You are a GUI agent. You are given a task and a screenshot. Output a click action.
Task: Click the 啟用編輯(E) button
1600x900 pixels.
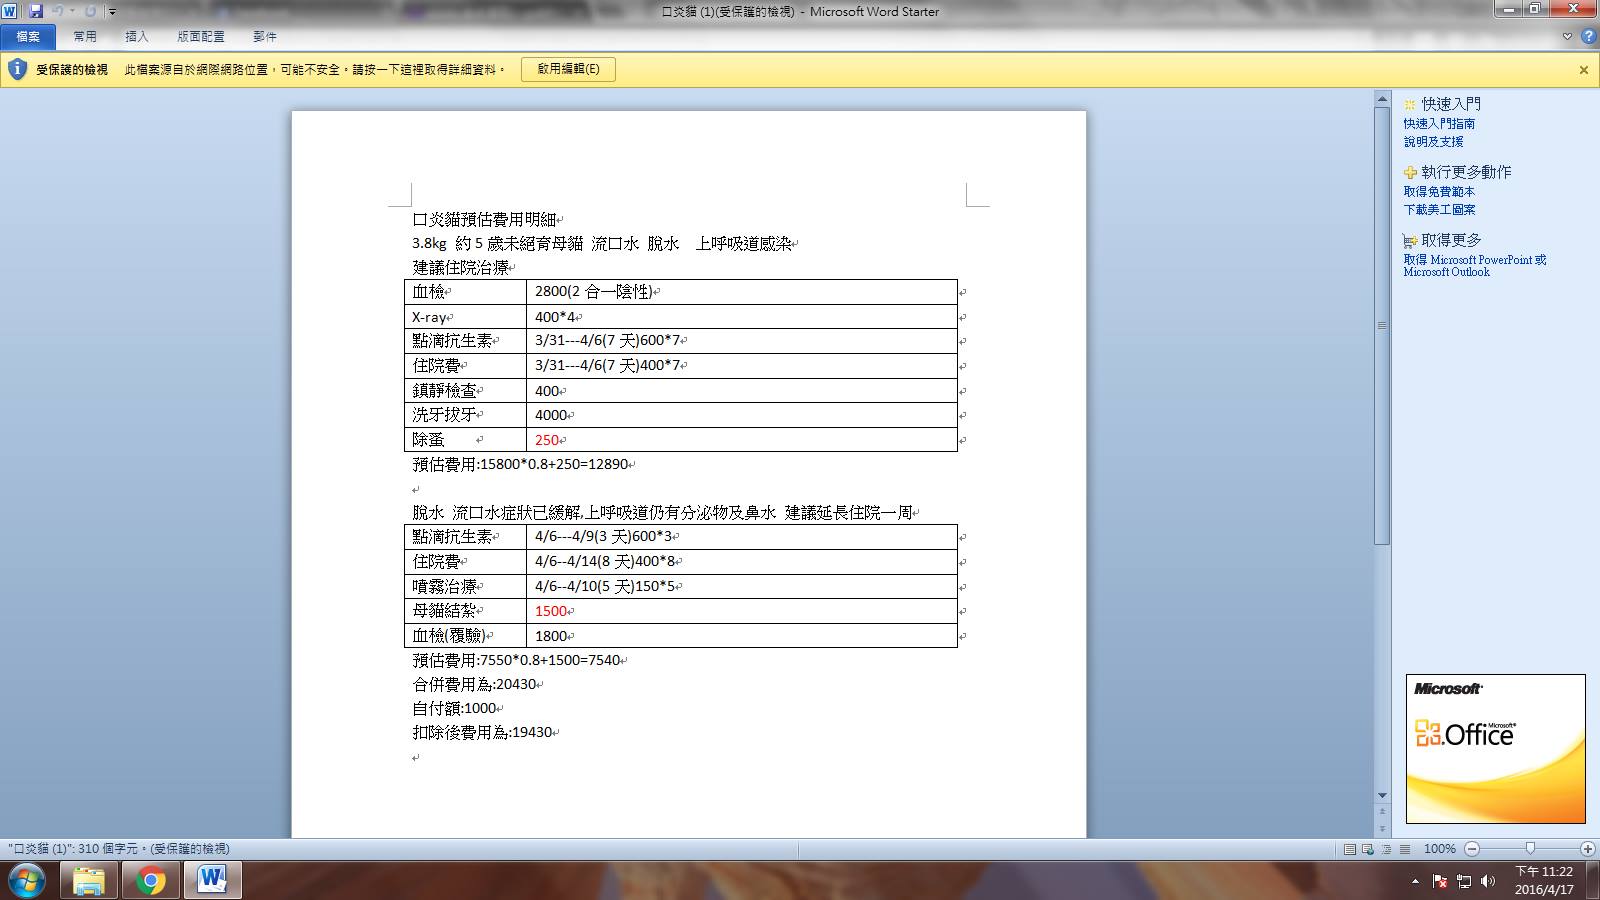568,69
